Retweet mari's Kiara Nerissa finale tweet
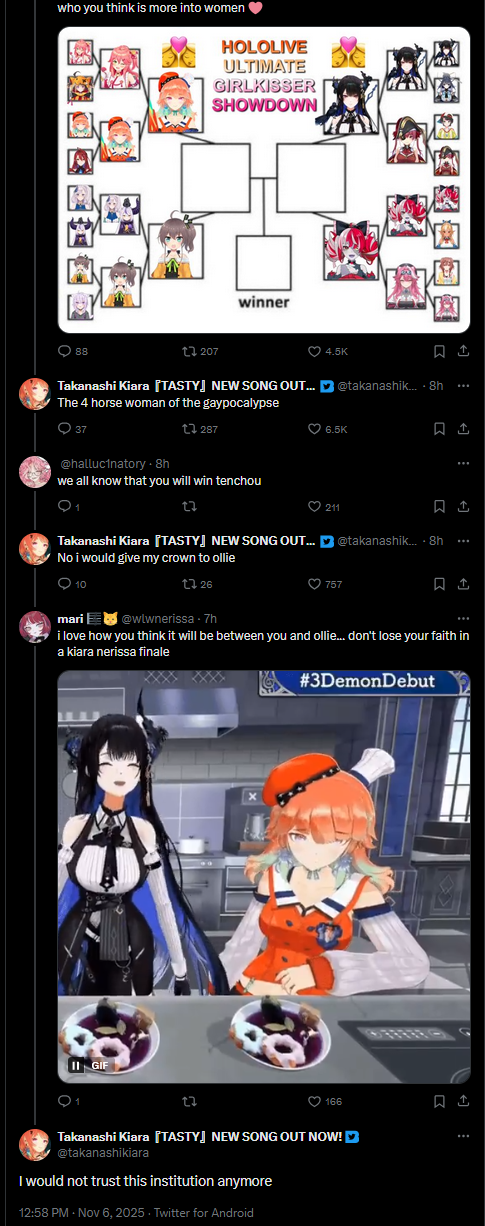Screen dimensions: 485x1226 (187, 1101)
